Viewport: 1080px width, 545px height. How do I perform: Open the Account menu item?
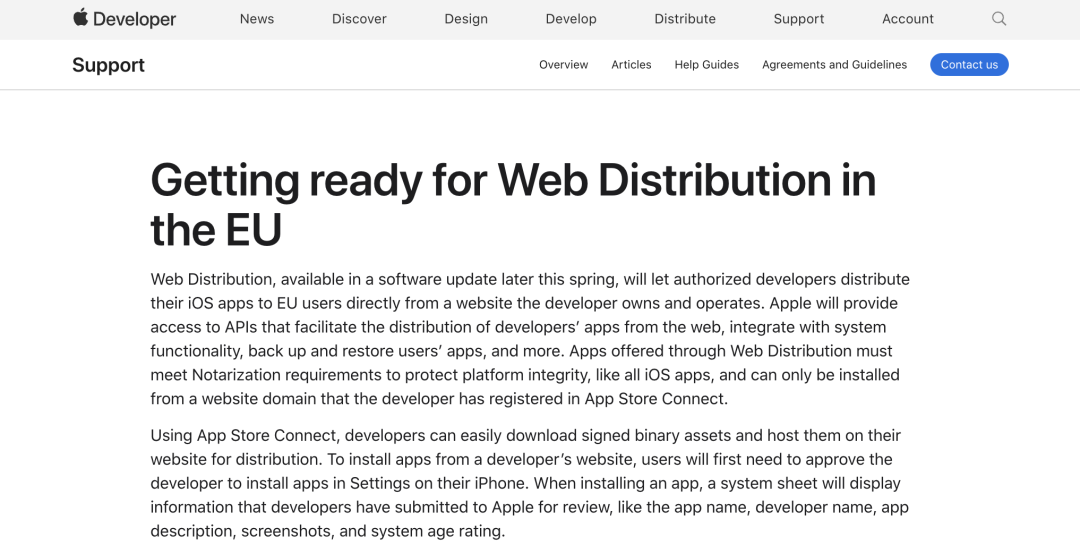pyautogui.click(x=908, y=19)
